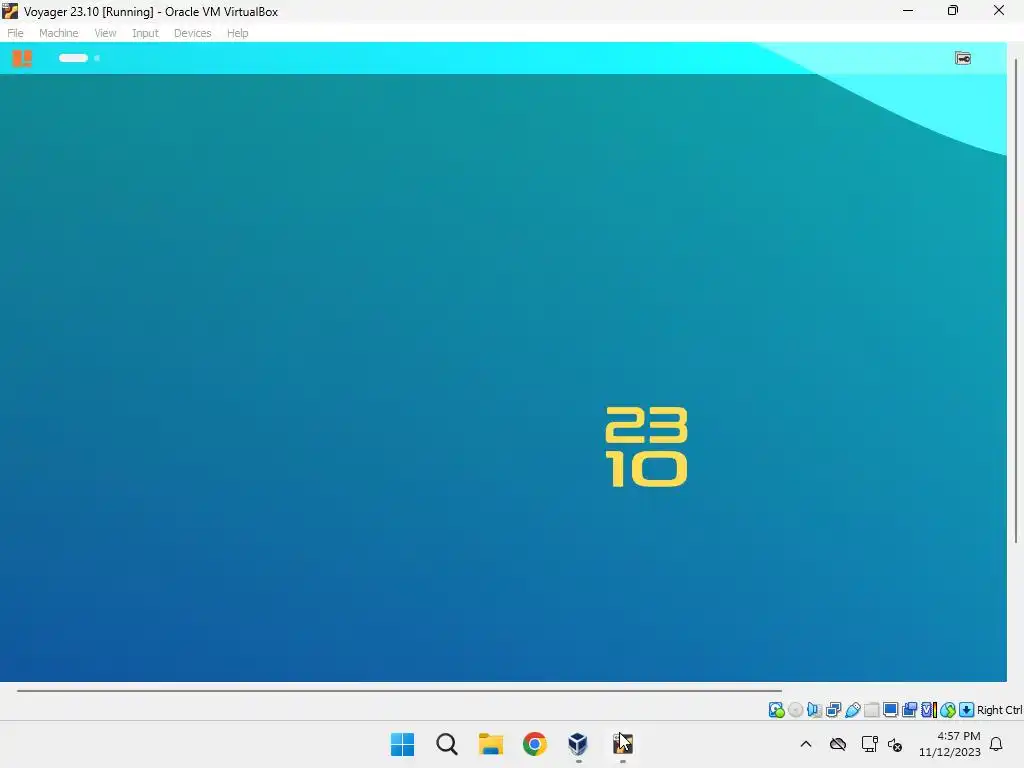Open Google Chrome from taskbar

(x=534, y=744)
